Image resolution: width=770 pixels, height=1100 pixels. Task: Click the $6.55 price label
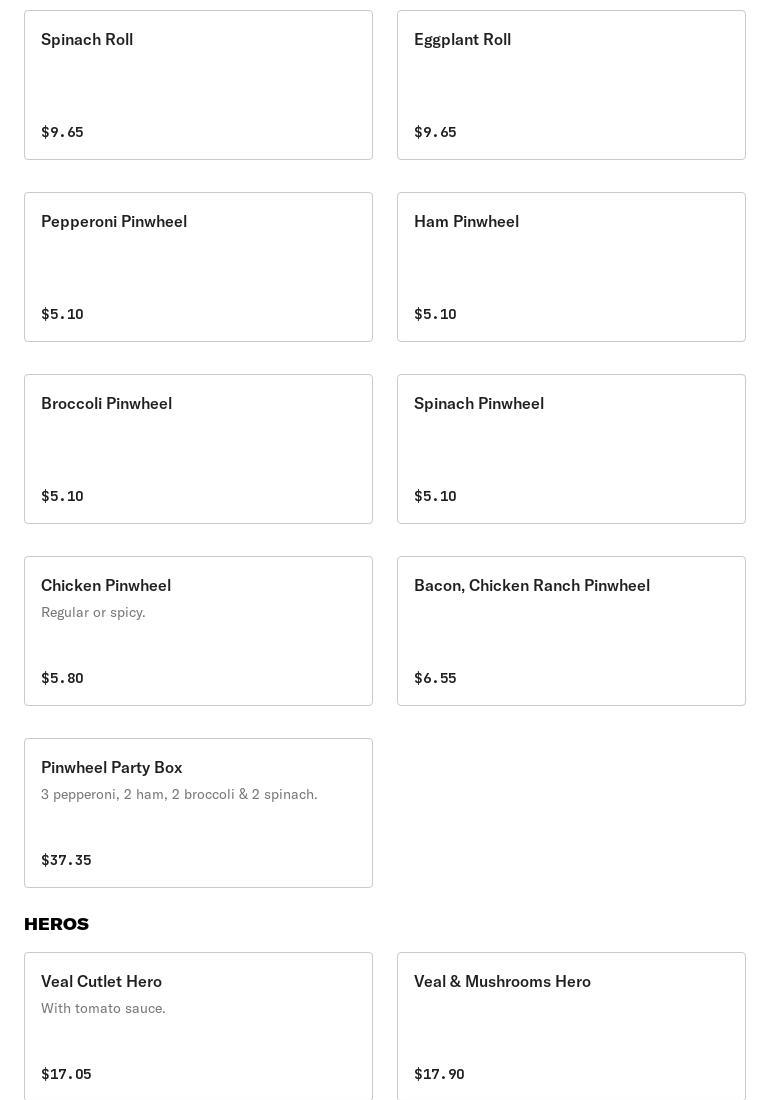[435, 678]
